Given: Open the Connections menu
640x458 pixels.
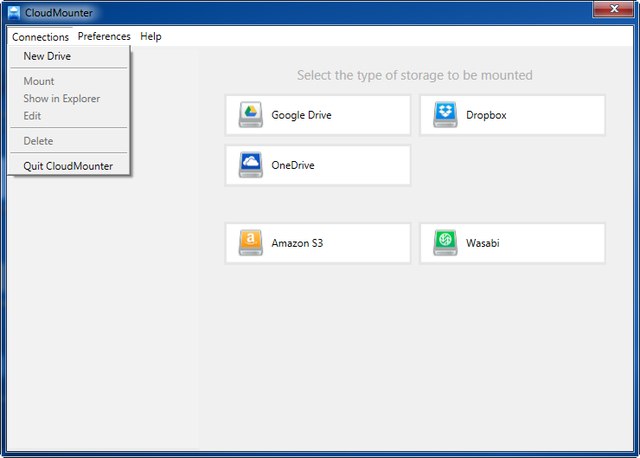Looking at the screenshot, I should [x=40, y=37].
